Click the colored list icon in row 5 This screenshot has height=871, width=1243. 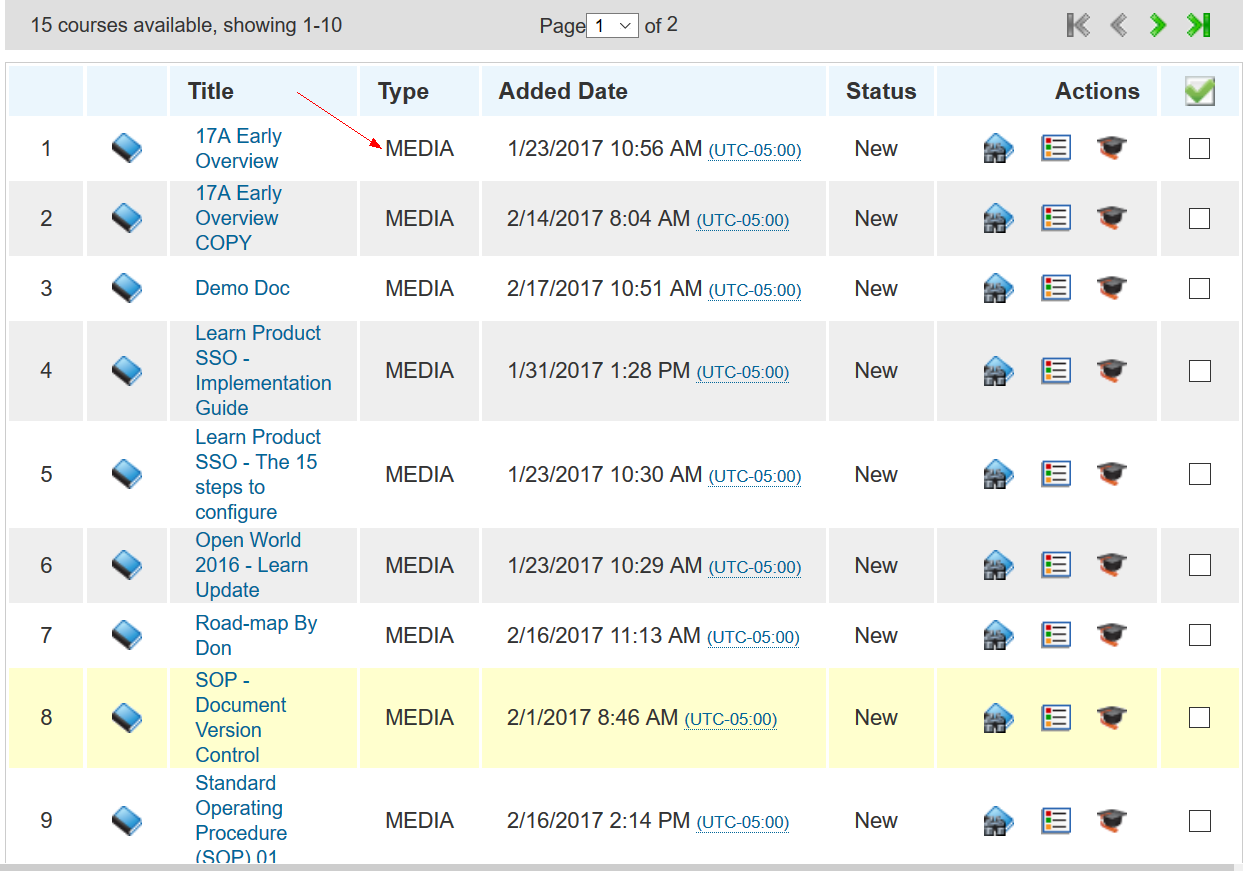1056,473
